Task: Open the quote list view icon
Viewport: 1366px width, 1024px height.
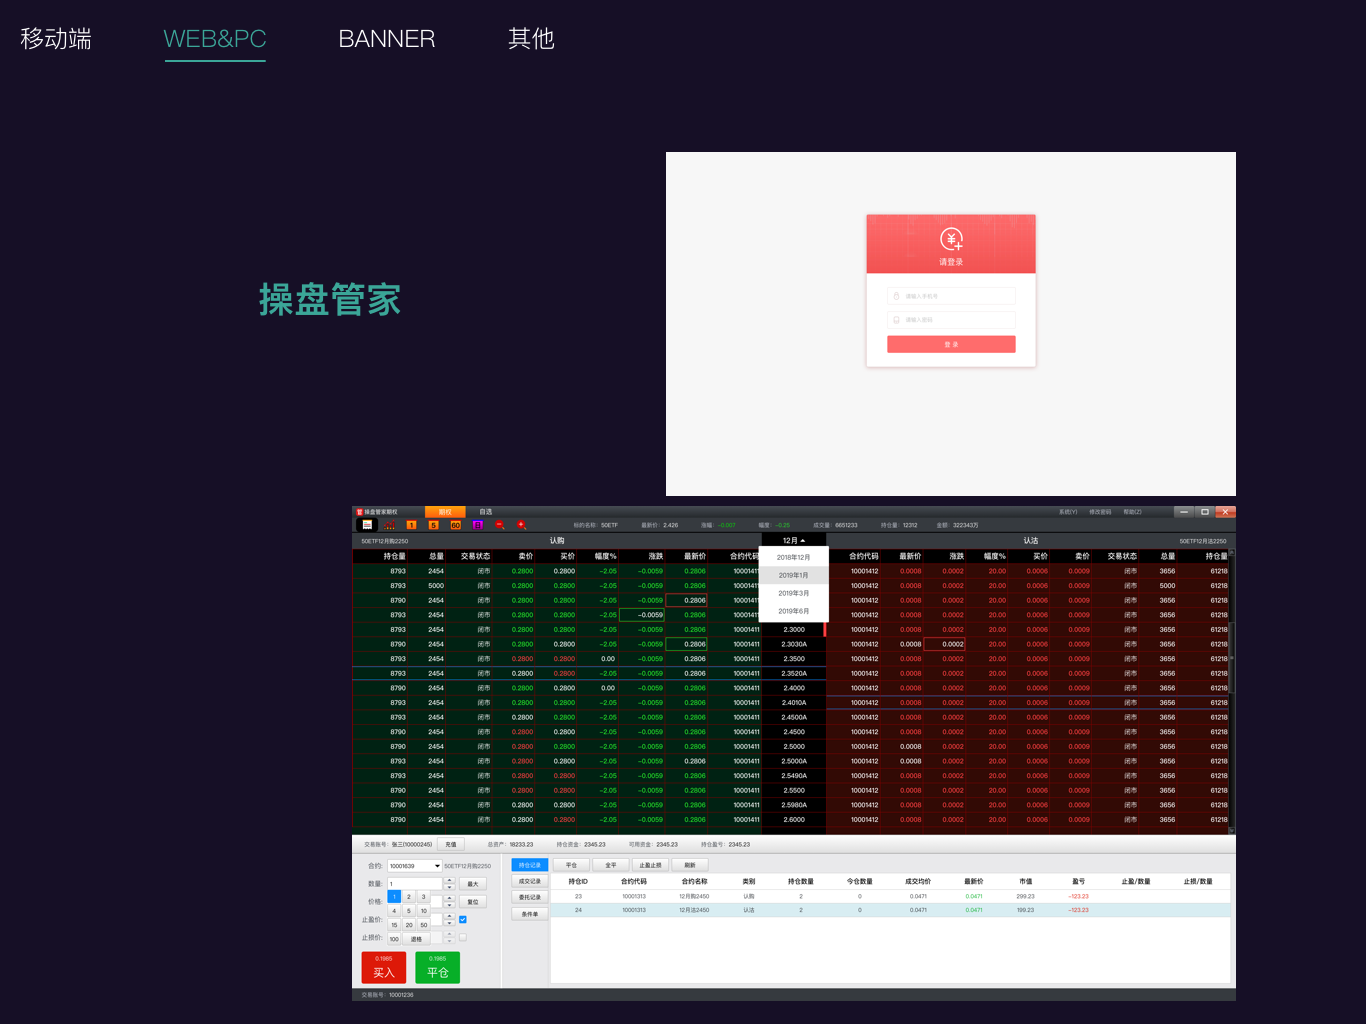Action: tap(367, 524)
